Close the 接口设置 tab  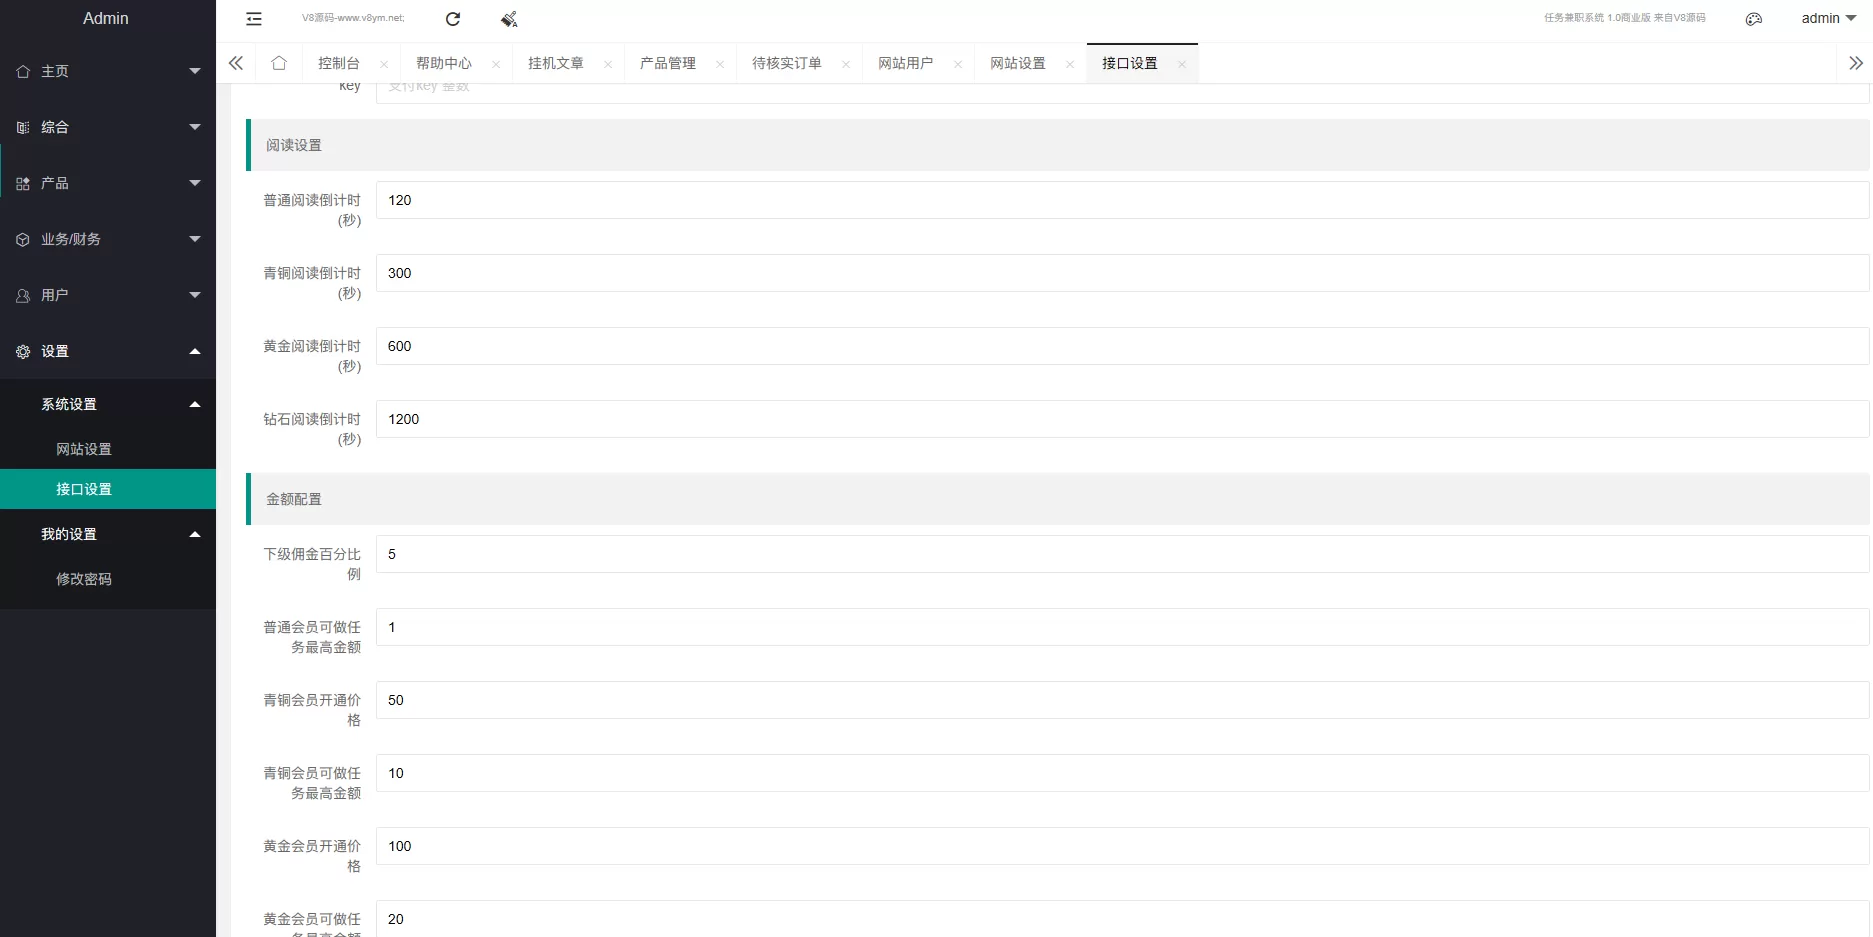click(1182, 64)
